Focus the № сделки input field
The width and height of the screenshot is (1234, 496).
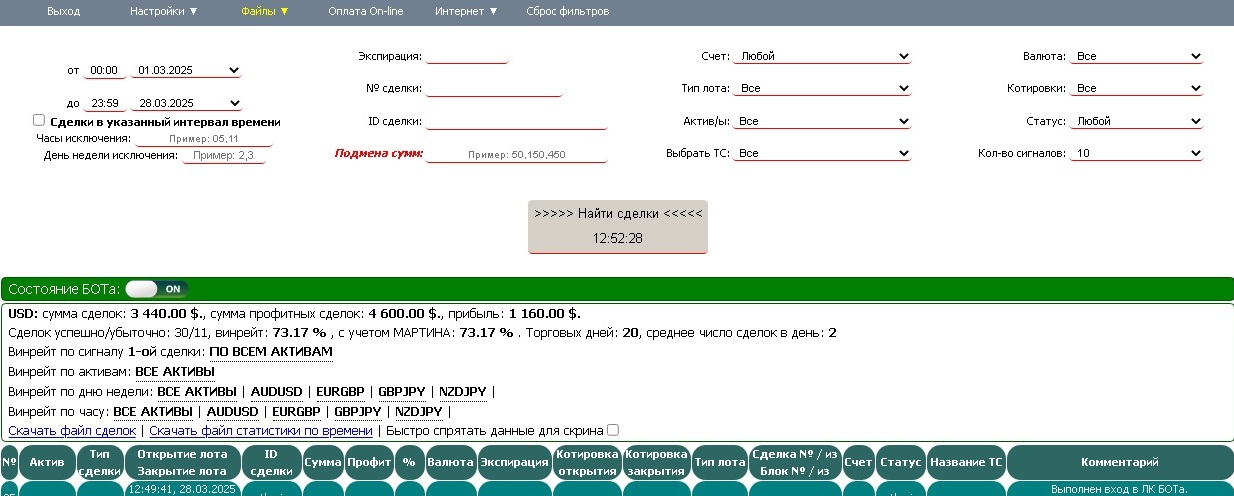494,88
